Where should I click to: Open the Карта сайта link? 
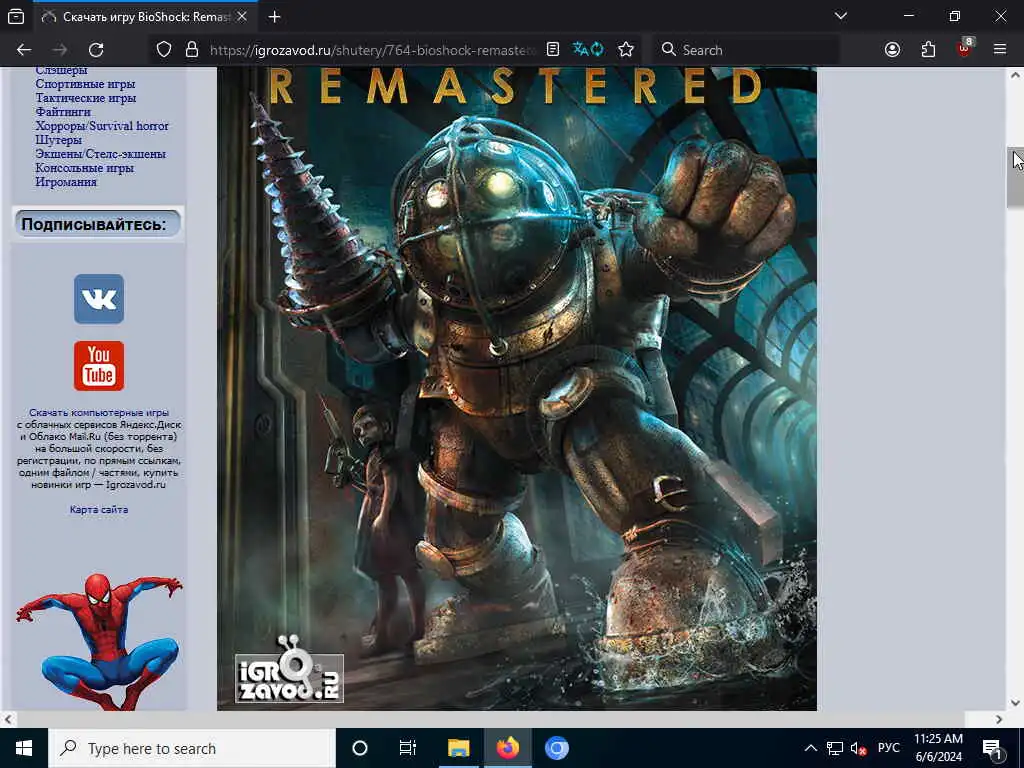[99, 509]
